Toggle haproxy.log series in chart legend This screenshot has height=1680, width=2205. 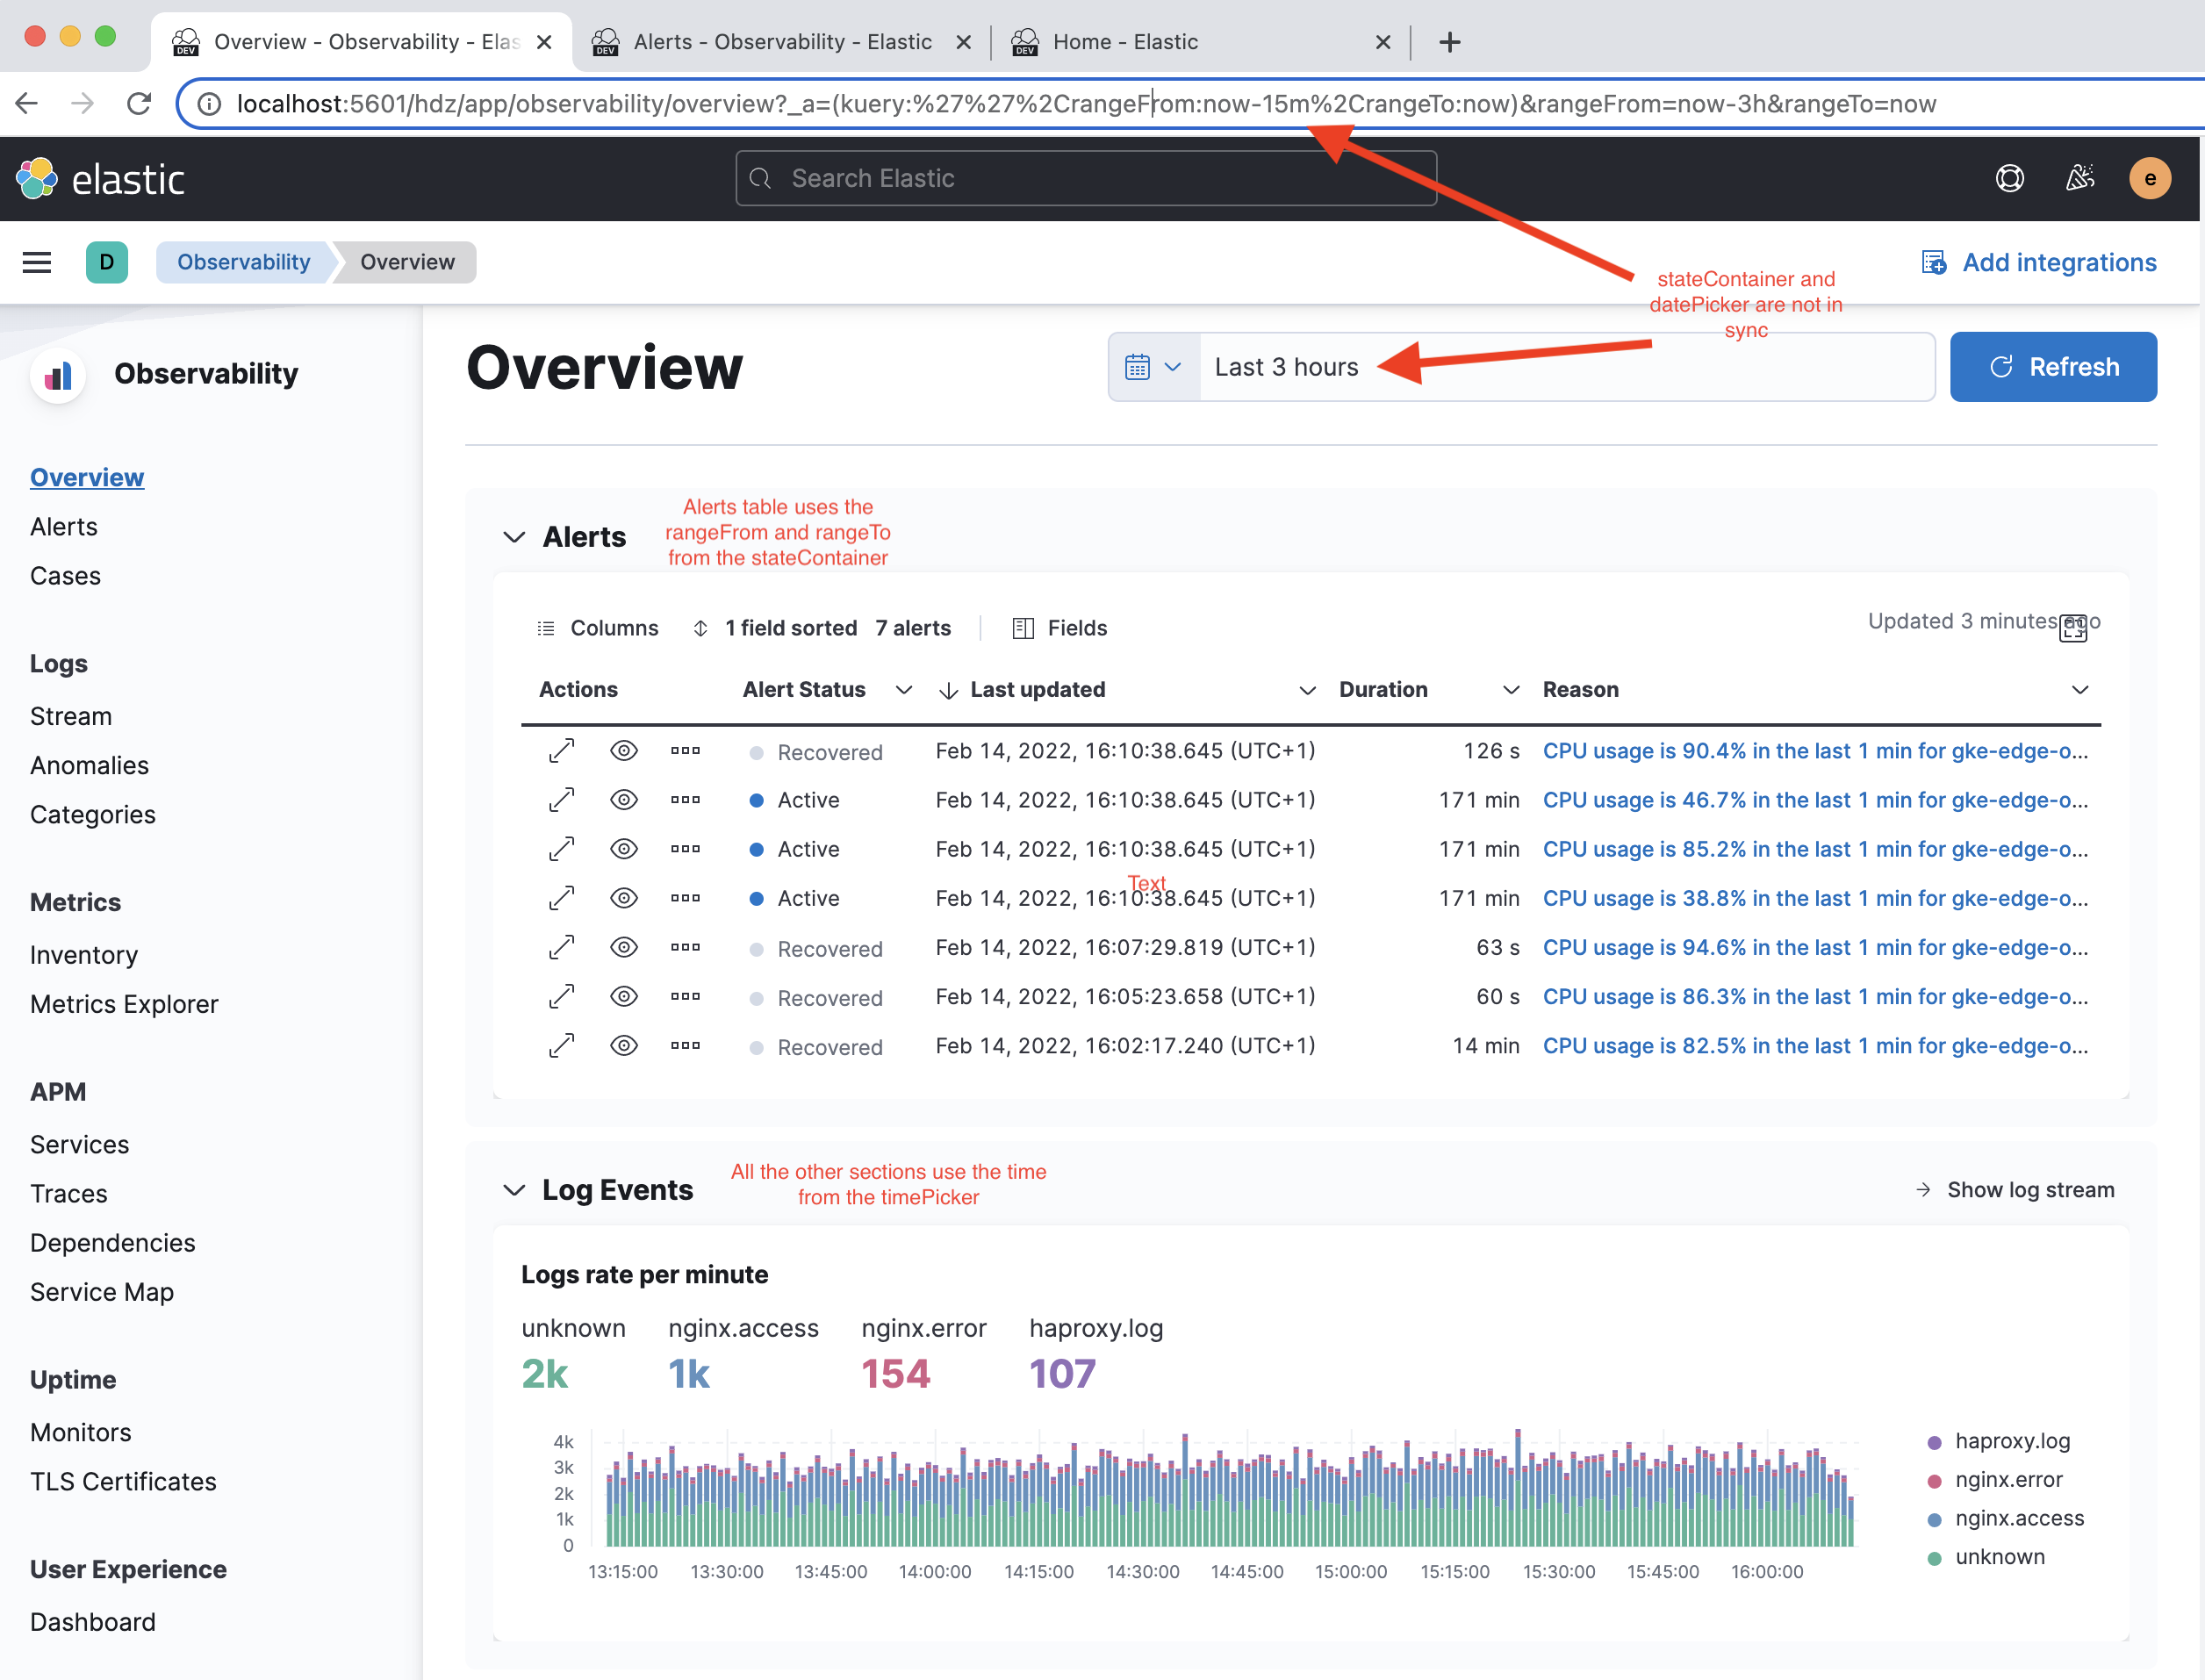tap(2012, 1441)
